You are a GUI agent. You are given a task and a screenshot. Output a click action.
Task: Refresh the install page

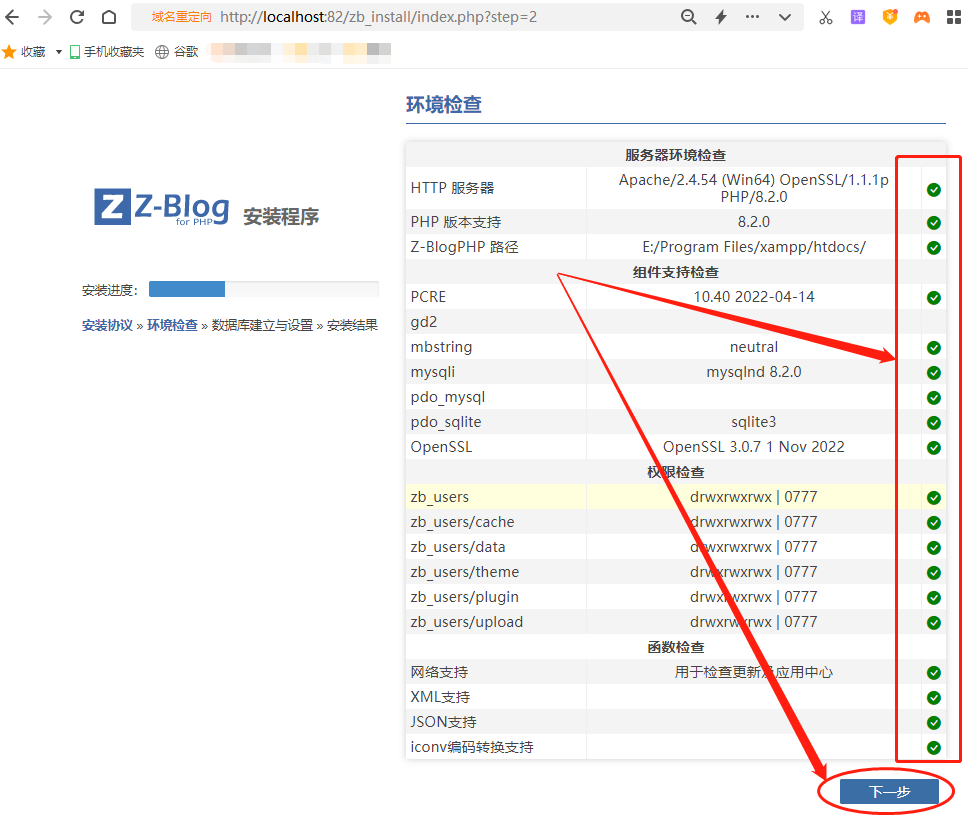pyautogui.click(x=76, y=16)
